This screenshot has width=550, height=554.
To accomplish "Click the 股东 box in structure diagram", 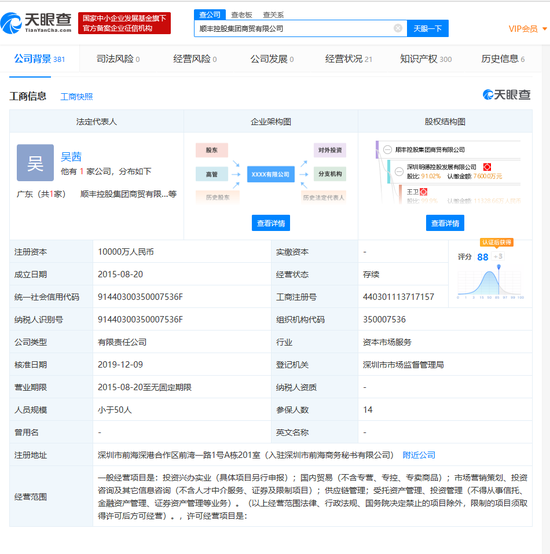I will (x=212, y=150).
